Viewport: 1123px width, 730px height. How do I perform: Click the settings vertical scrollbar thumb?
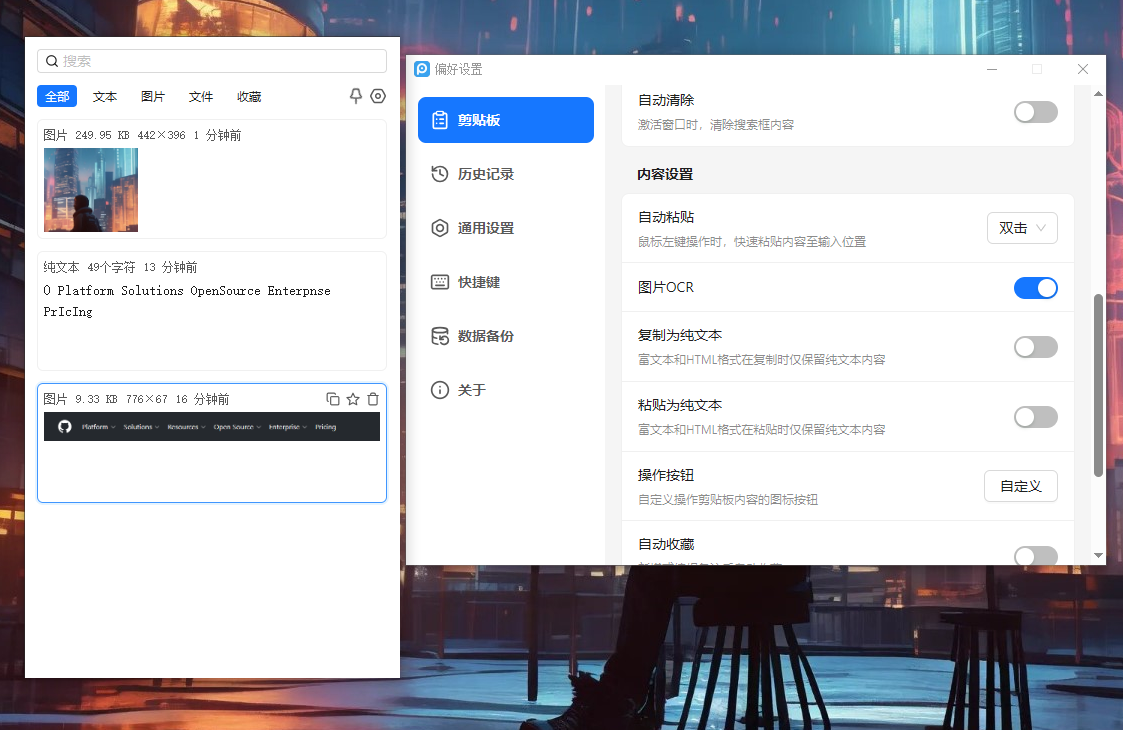tap(1098, 385)
